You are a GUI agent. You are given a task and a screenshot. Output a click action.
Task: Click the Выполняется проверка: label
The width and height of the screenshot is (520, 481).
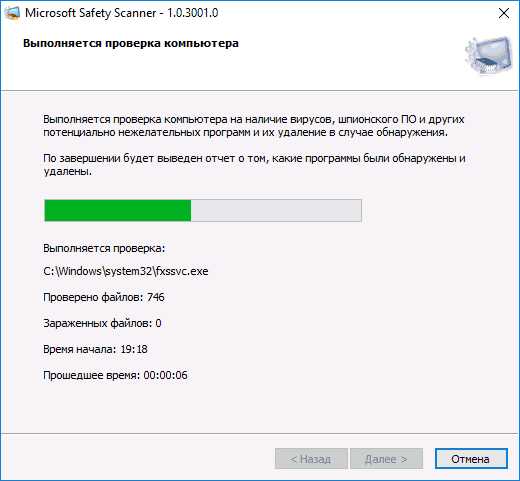(x=104, y=248)
